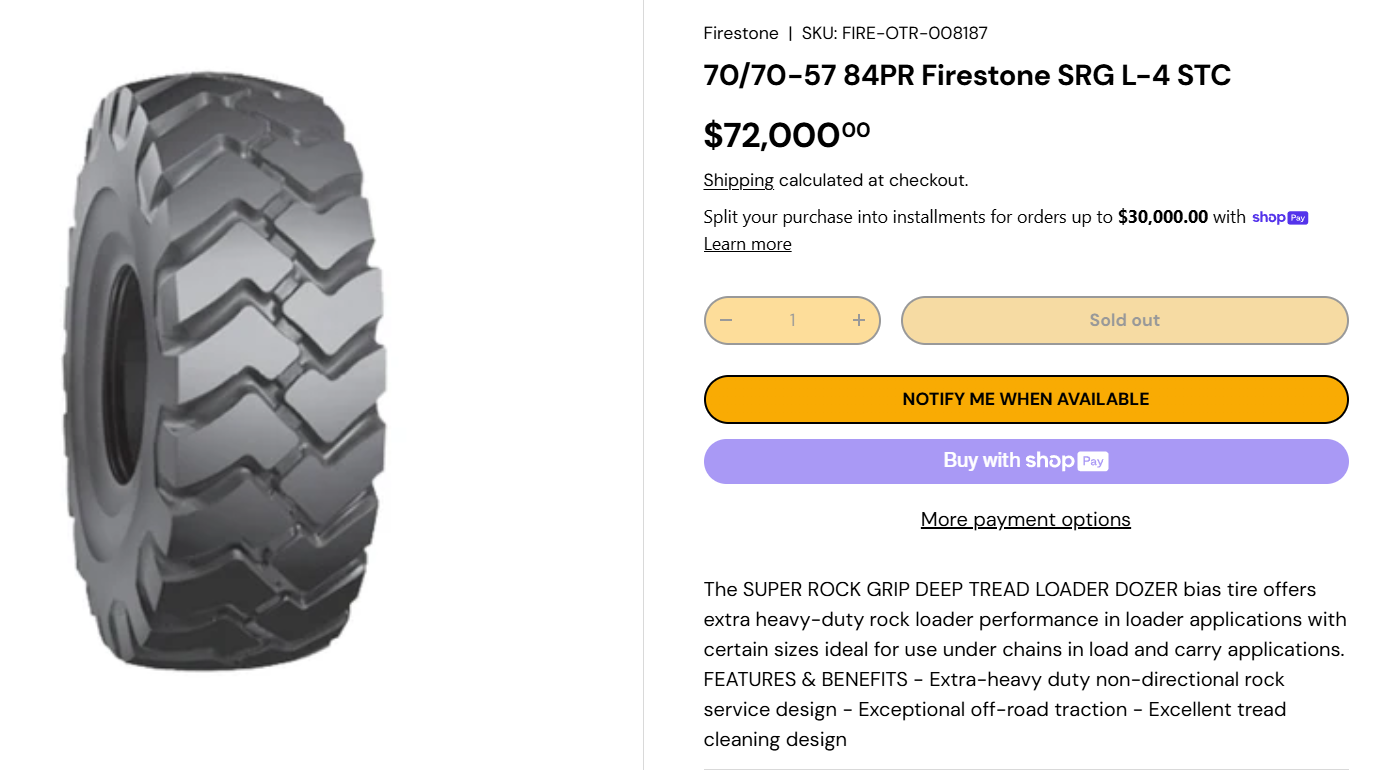
Task: Click the bold $30,000.00 installment limit
Action: (1163, 217)
